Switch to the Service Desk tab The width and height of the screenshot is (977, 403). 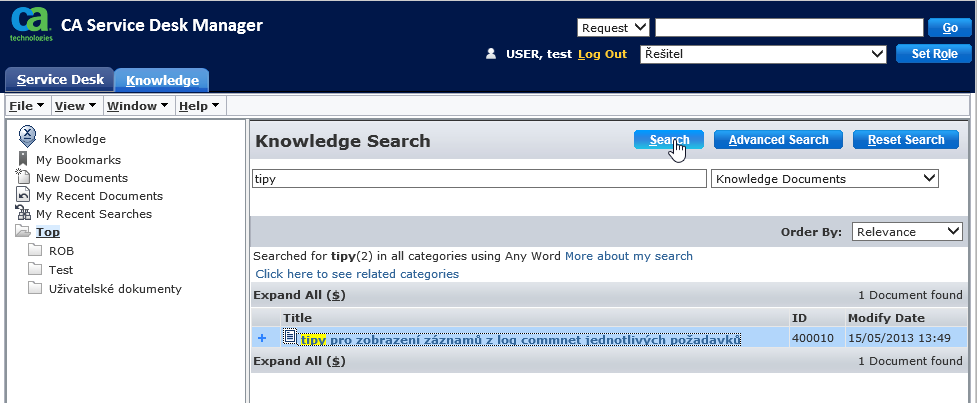click(x=59, y=80)
